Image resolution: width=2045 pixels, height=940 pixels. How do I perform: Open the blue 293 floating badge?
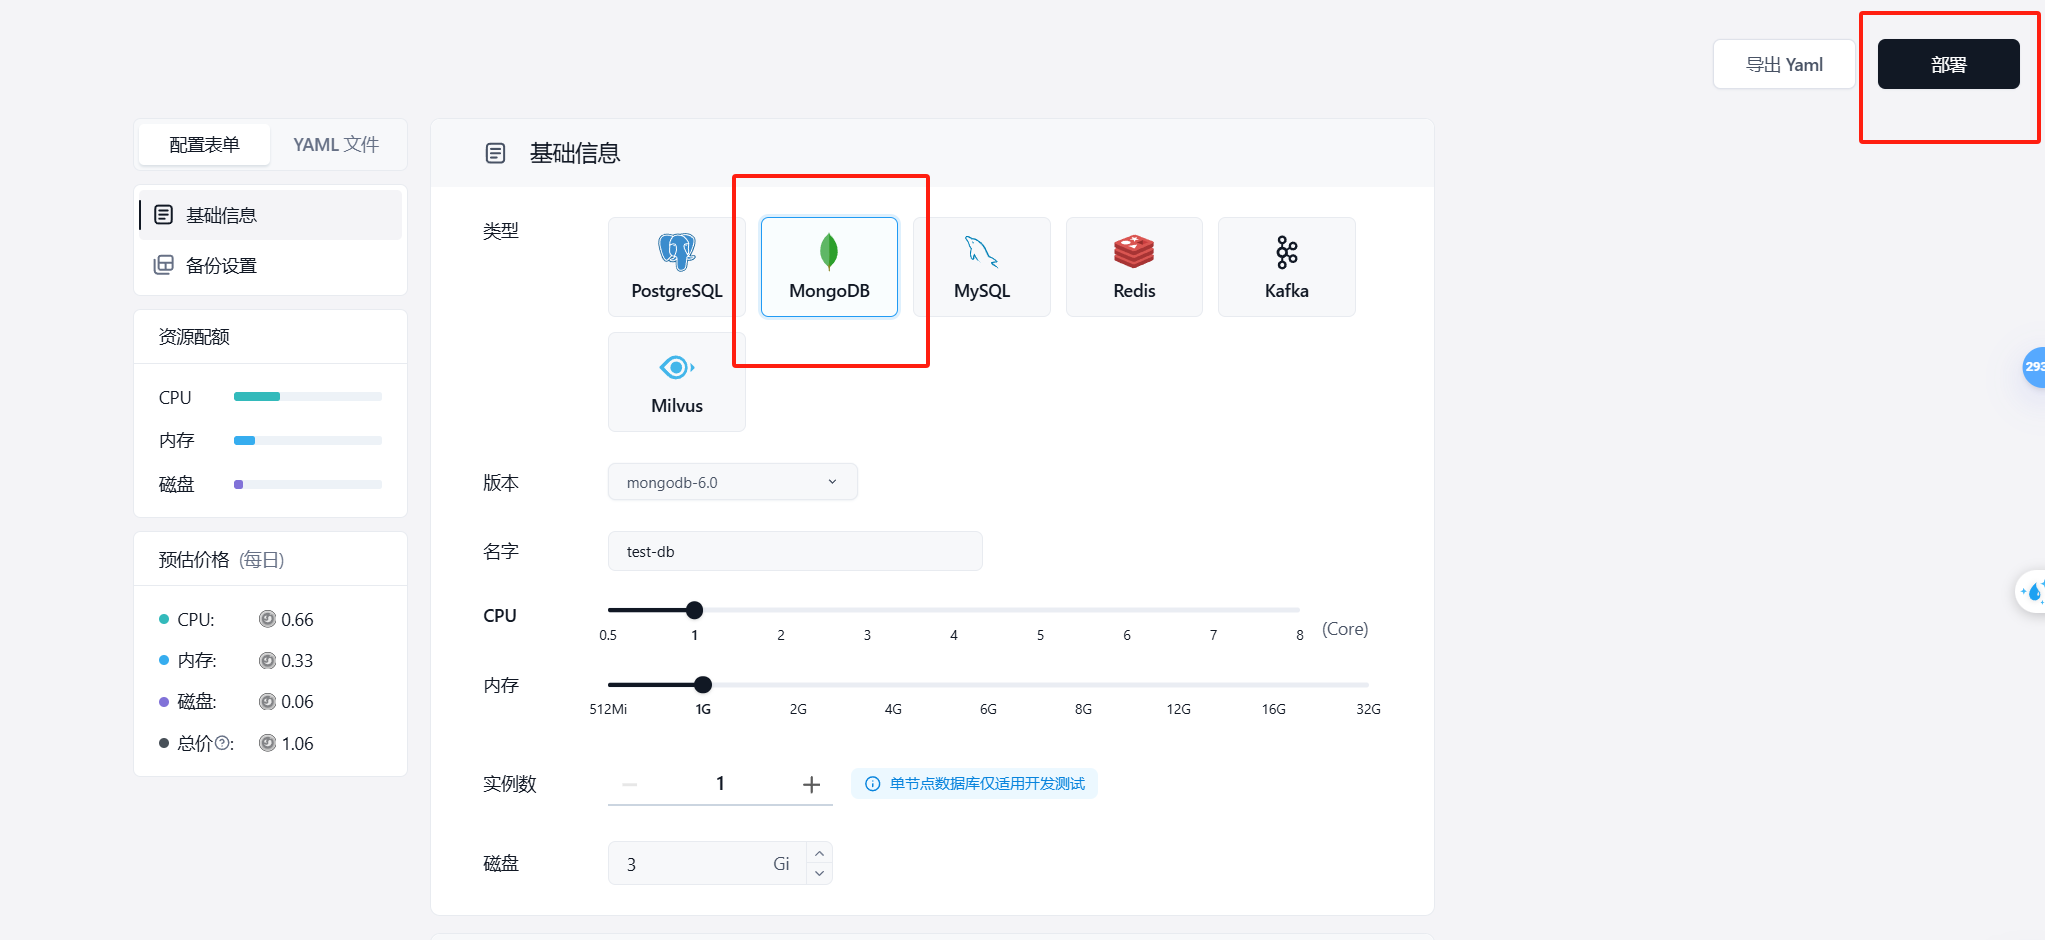pos(2035,367)
